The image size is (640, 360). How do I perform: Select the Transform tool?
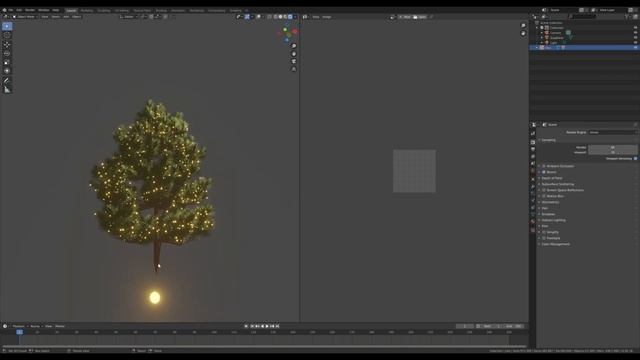(7, 71)
